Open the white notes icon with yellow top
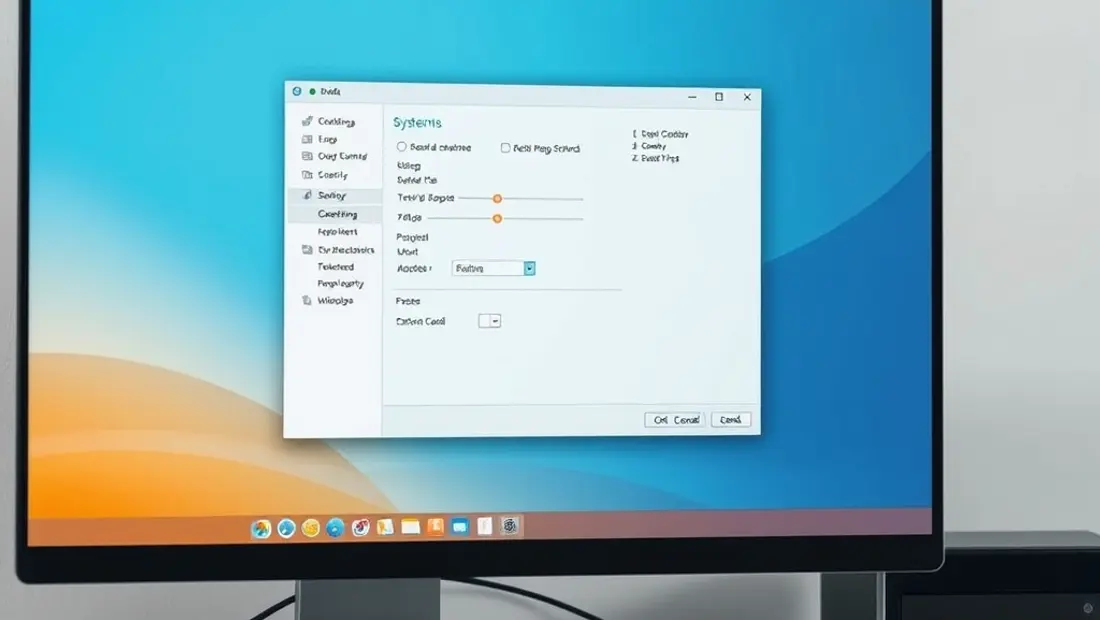1100x620 pixels. click(x=410, y=527)
